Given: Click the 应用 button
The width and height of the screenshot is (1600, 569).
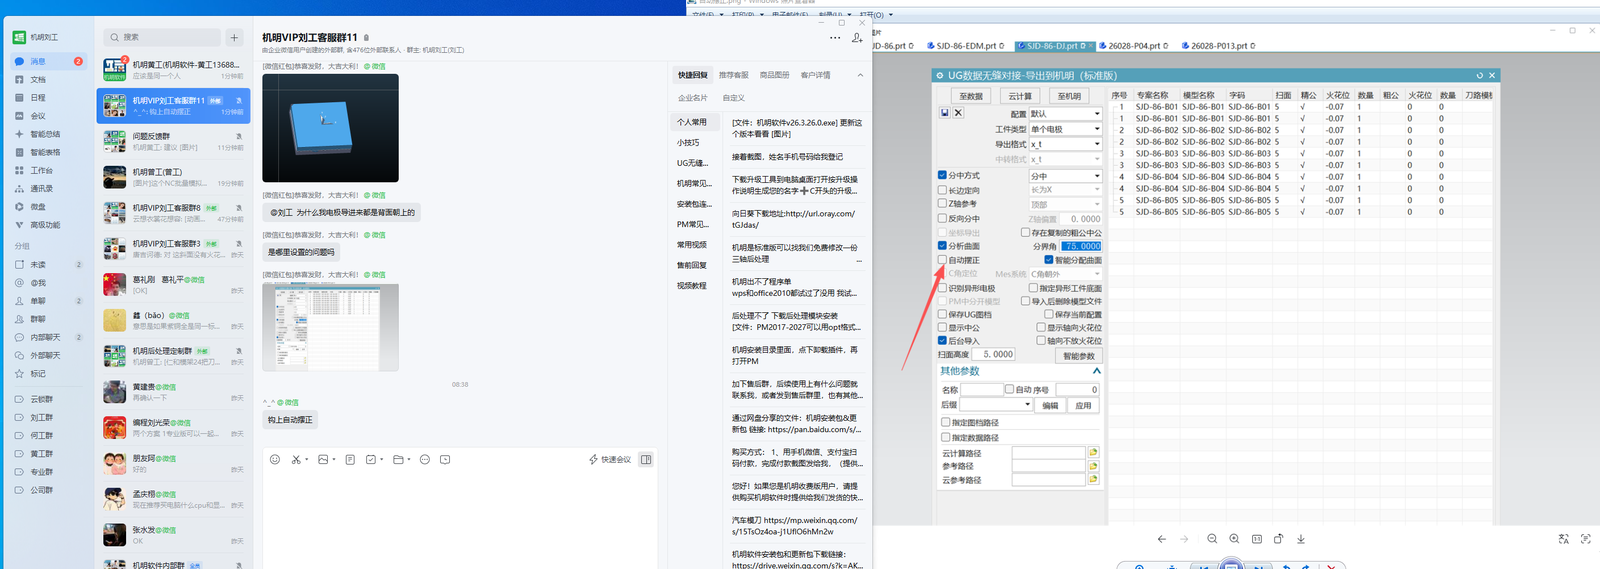Looking at the screenshot, I should (1083, 405).
